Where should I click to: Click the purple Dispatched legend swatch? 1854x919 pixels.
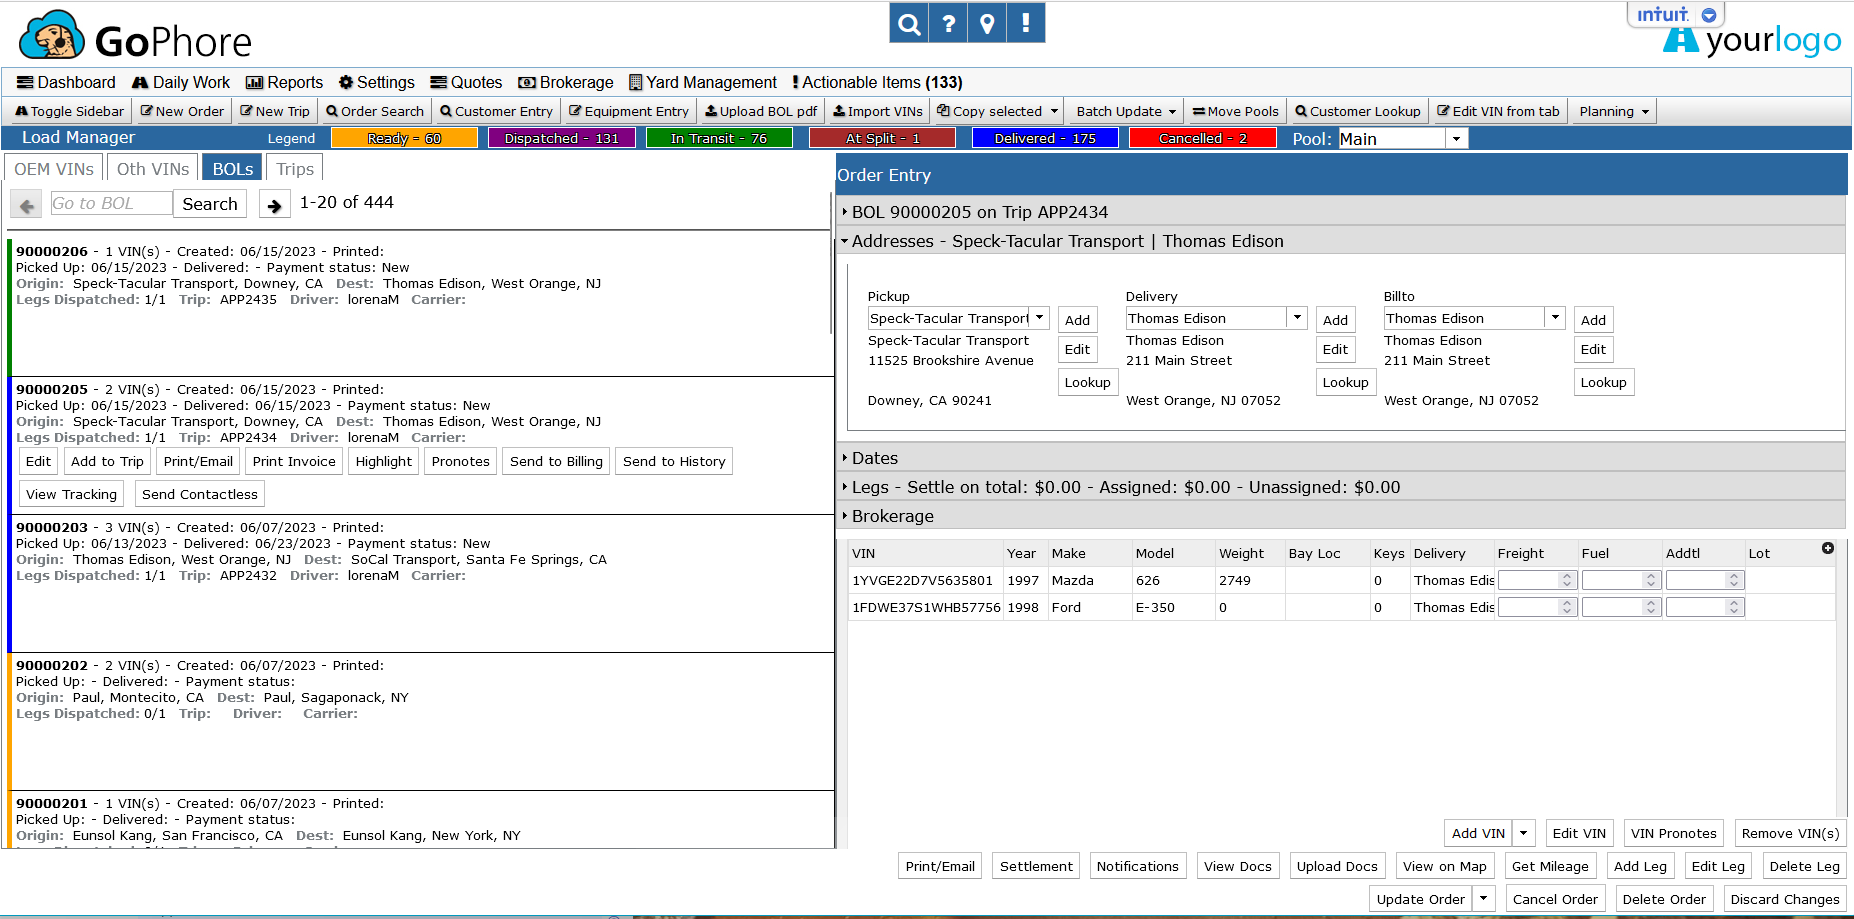tap(561, 138)
